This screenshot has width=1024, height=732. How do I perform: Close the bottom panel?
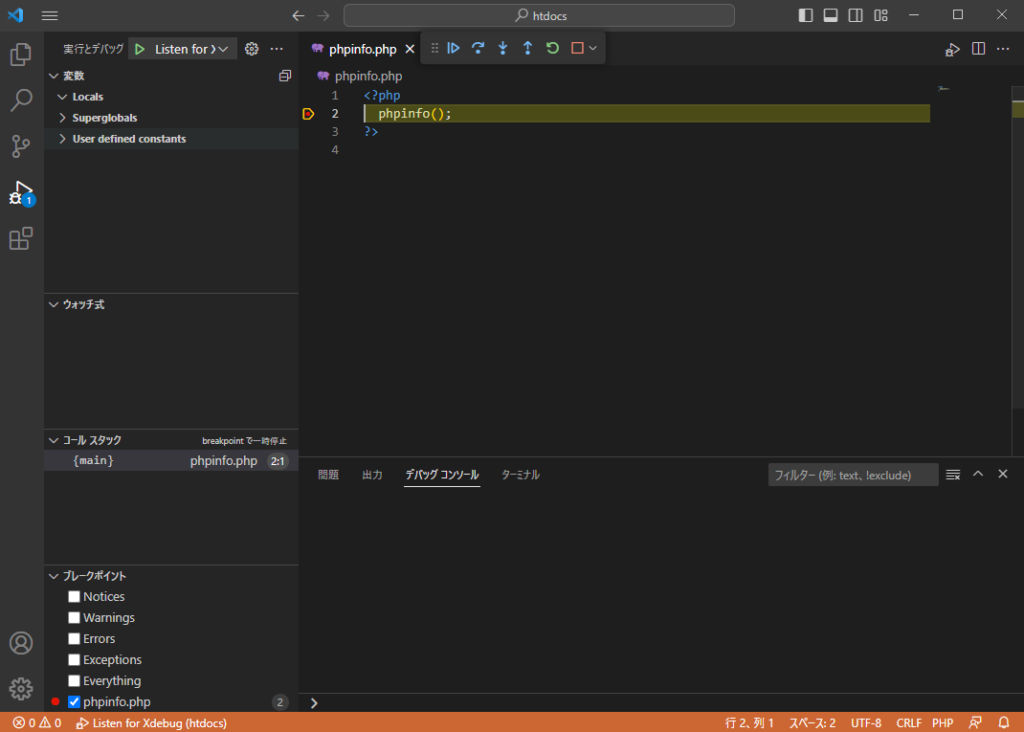pos(1003,474)
